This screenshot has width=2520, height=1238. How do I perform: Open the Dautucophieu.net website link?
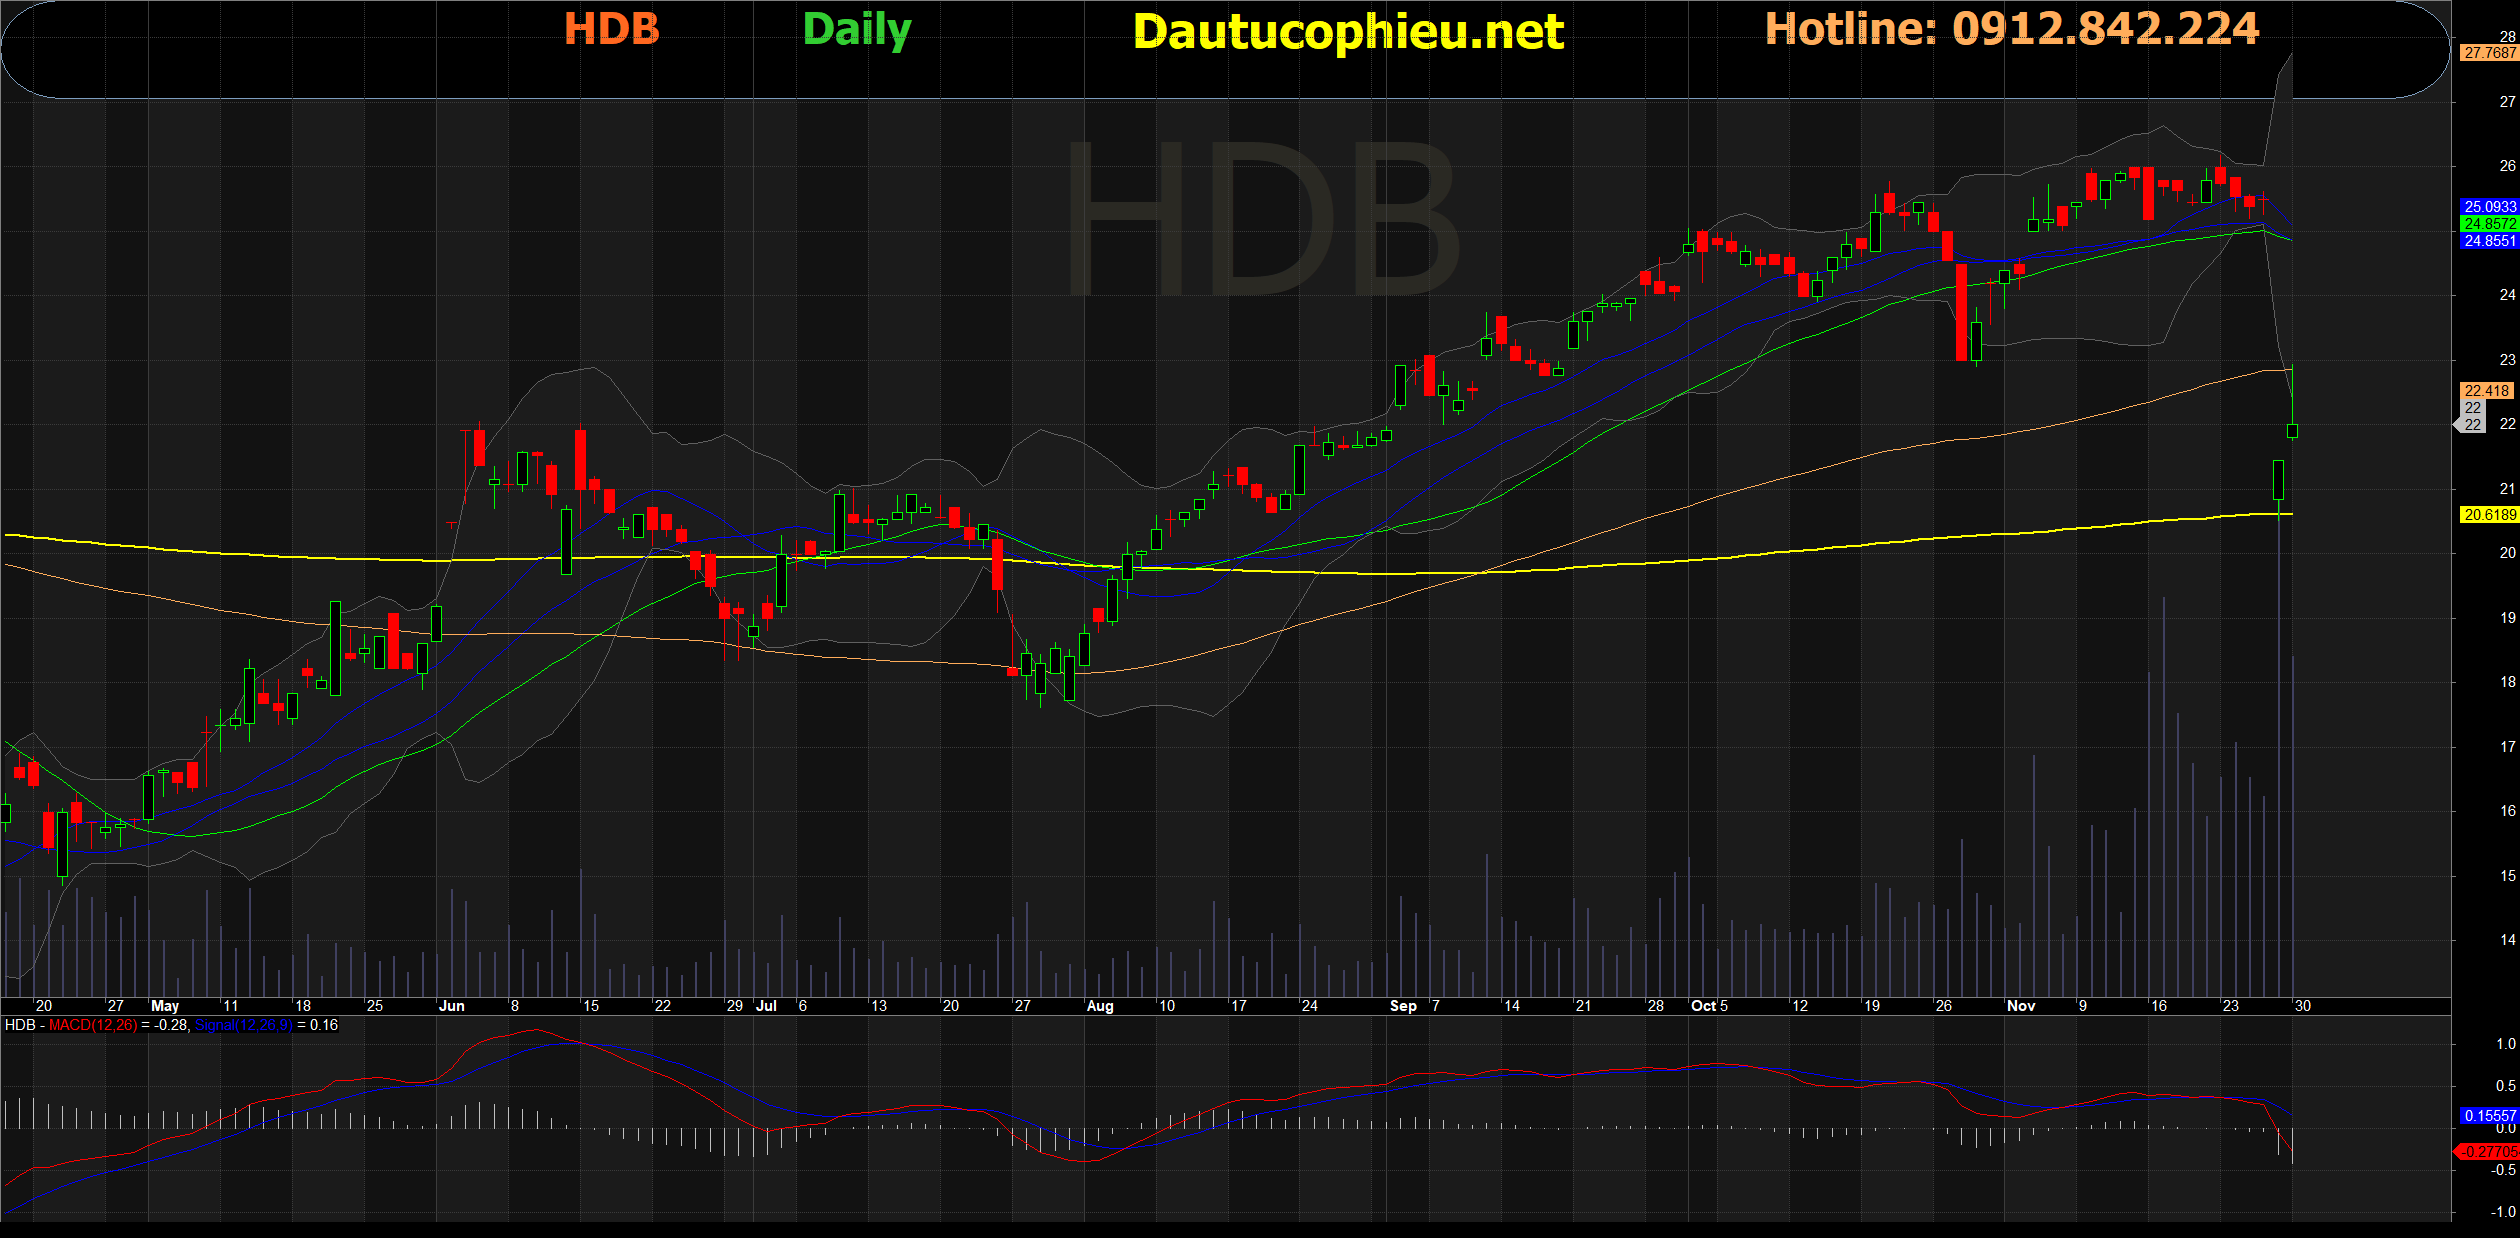(x=1348, y=32)
